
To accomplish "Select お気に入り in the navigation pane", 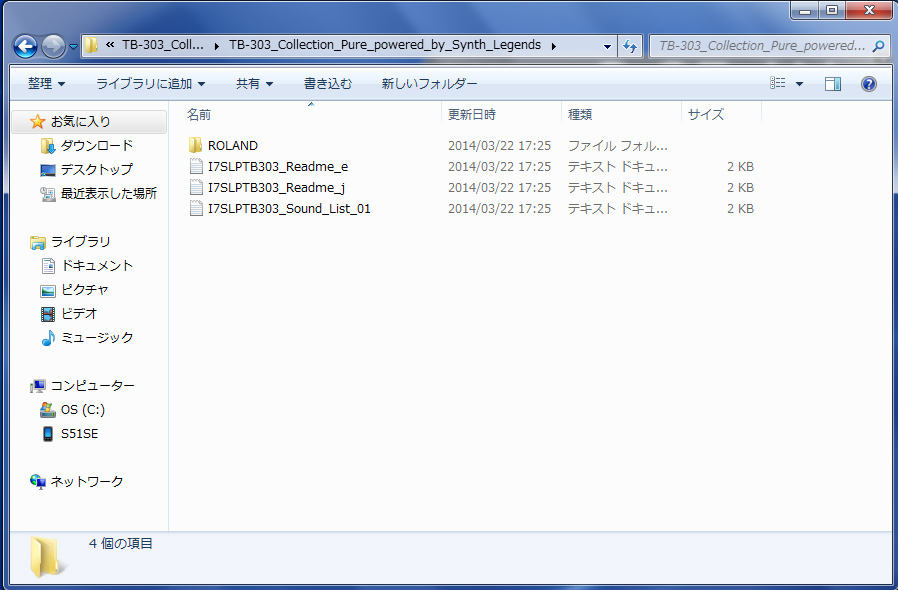I will tap(81, 121).
